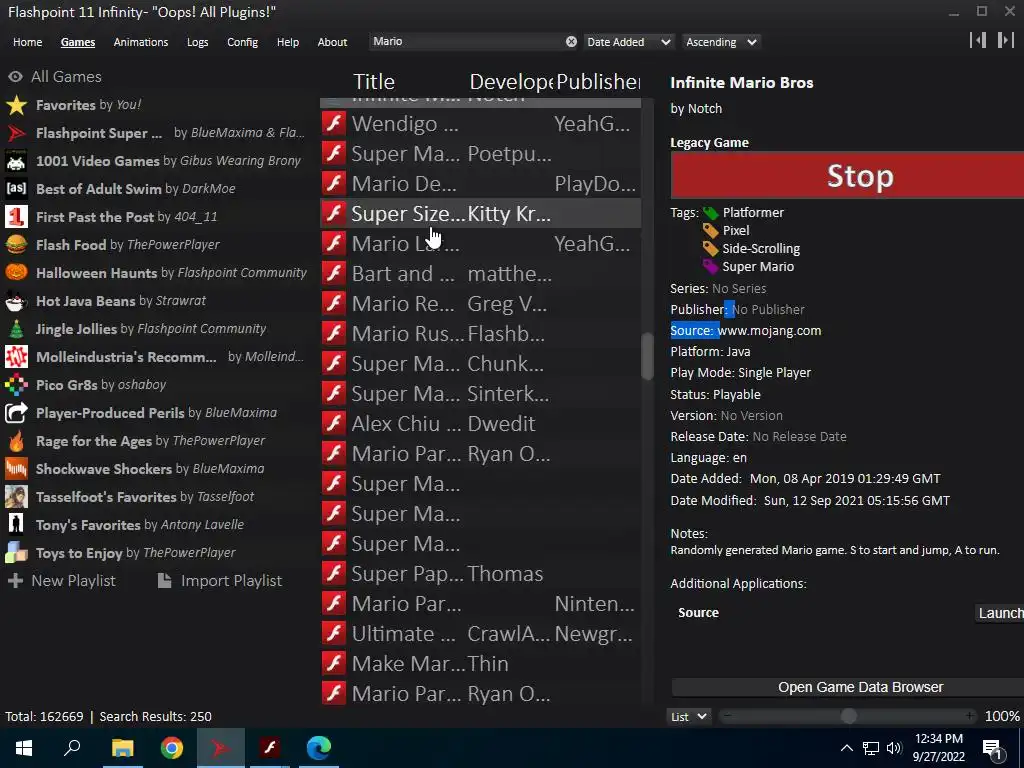This screenshot has height=768, width=1024.
Task: Open Windows Start menu
Action: point(24,748)
